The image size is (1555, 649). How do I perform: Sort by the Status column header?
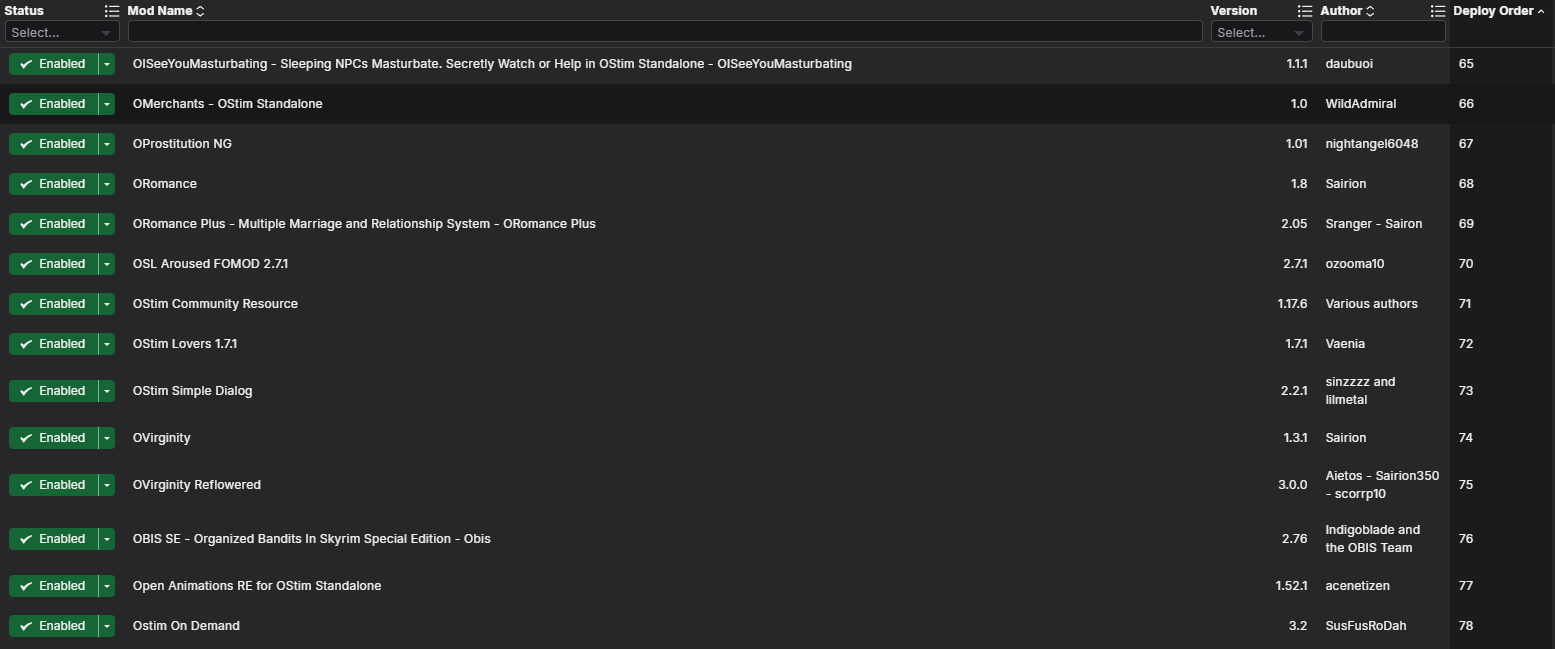(24, 11)
